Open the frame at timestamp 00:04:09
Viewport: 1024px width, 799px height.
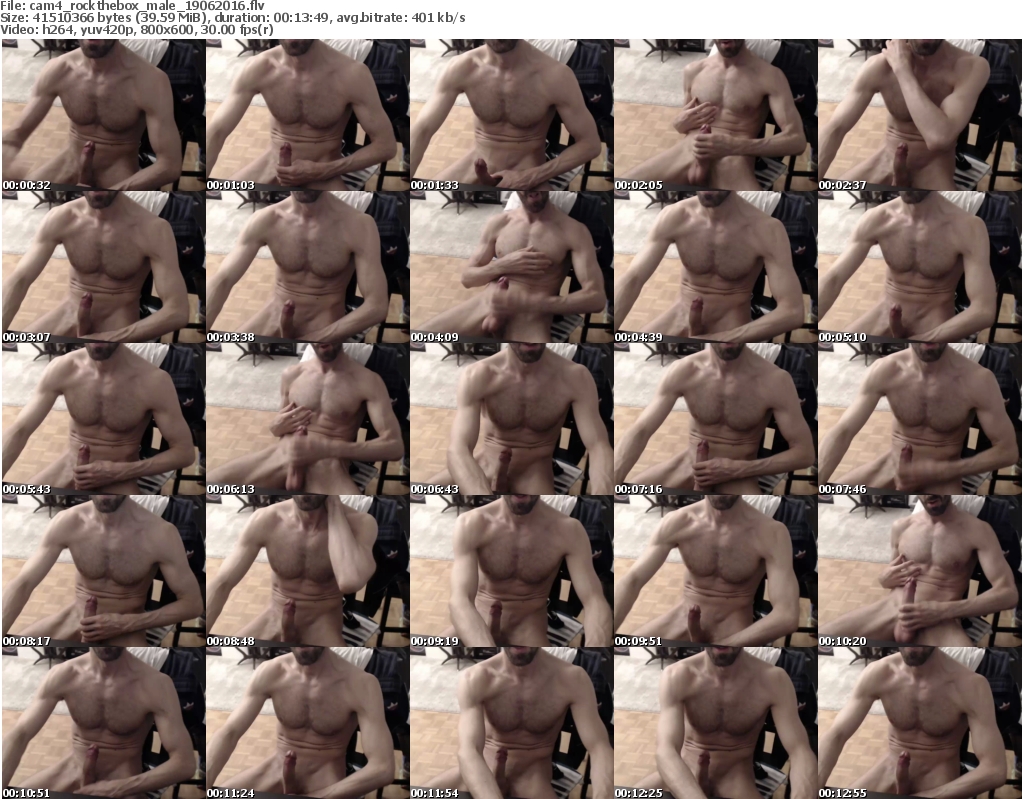[x=511, y=267]
